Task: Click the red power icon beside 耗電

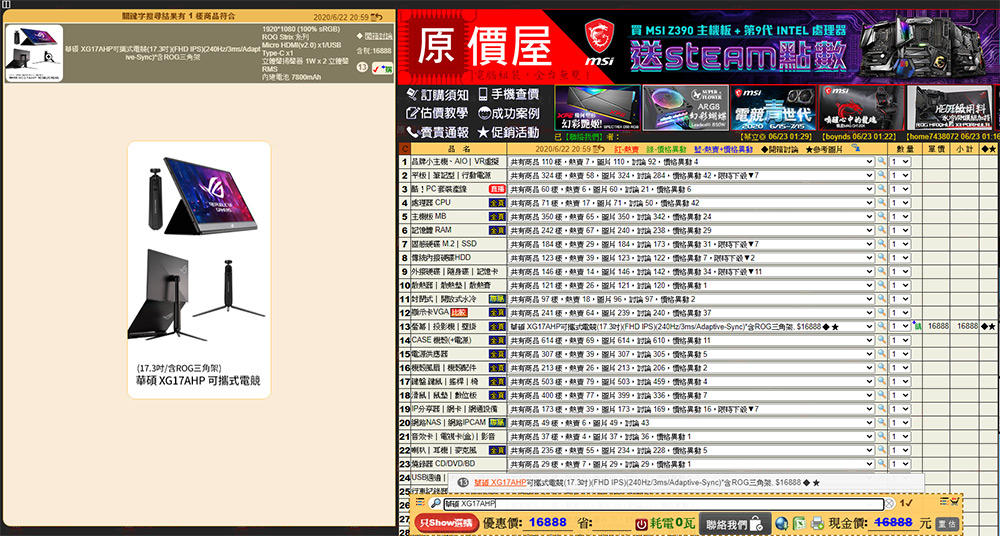Action: click(642, 524)
